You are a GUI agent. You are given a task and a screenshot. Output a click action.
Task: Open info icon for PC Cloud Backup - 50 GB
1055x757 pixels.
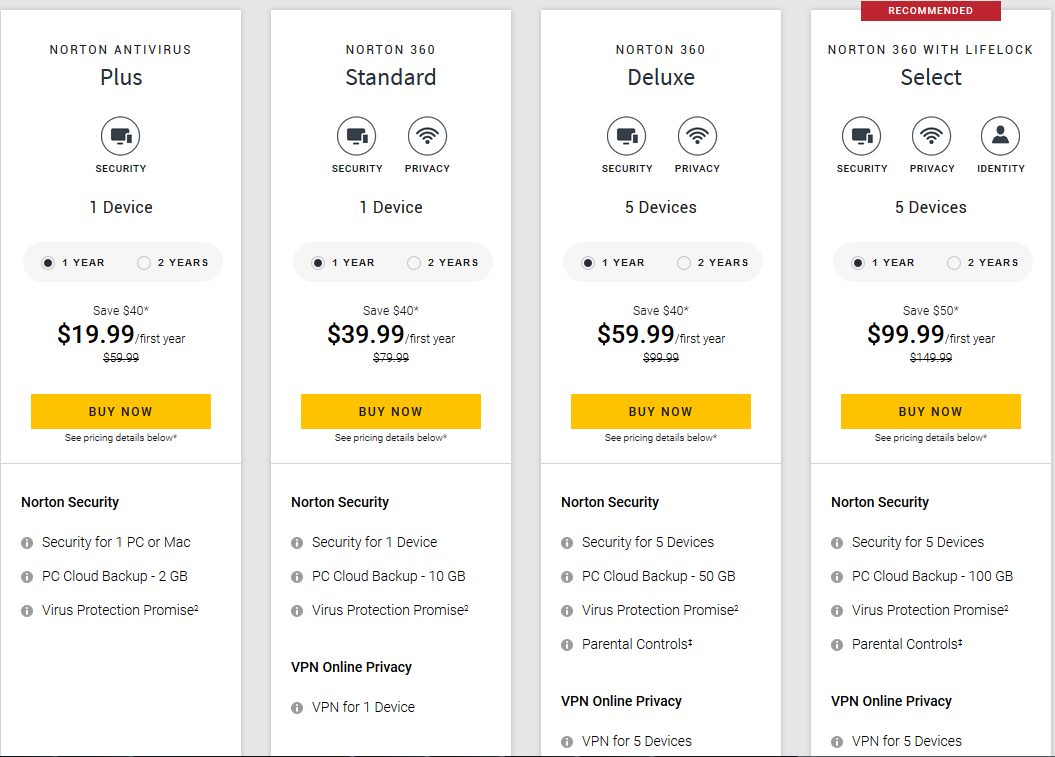567,577
